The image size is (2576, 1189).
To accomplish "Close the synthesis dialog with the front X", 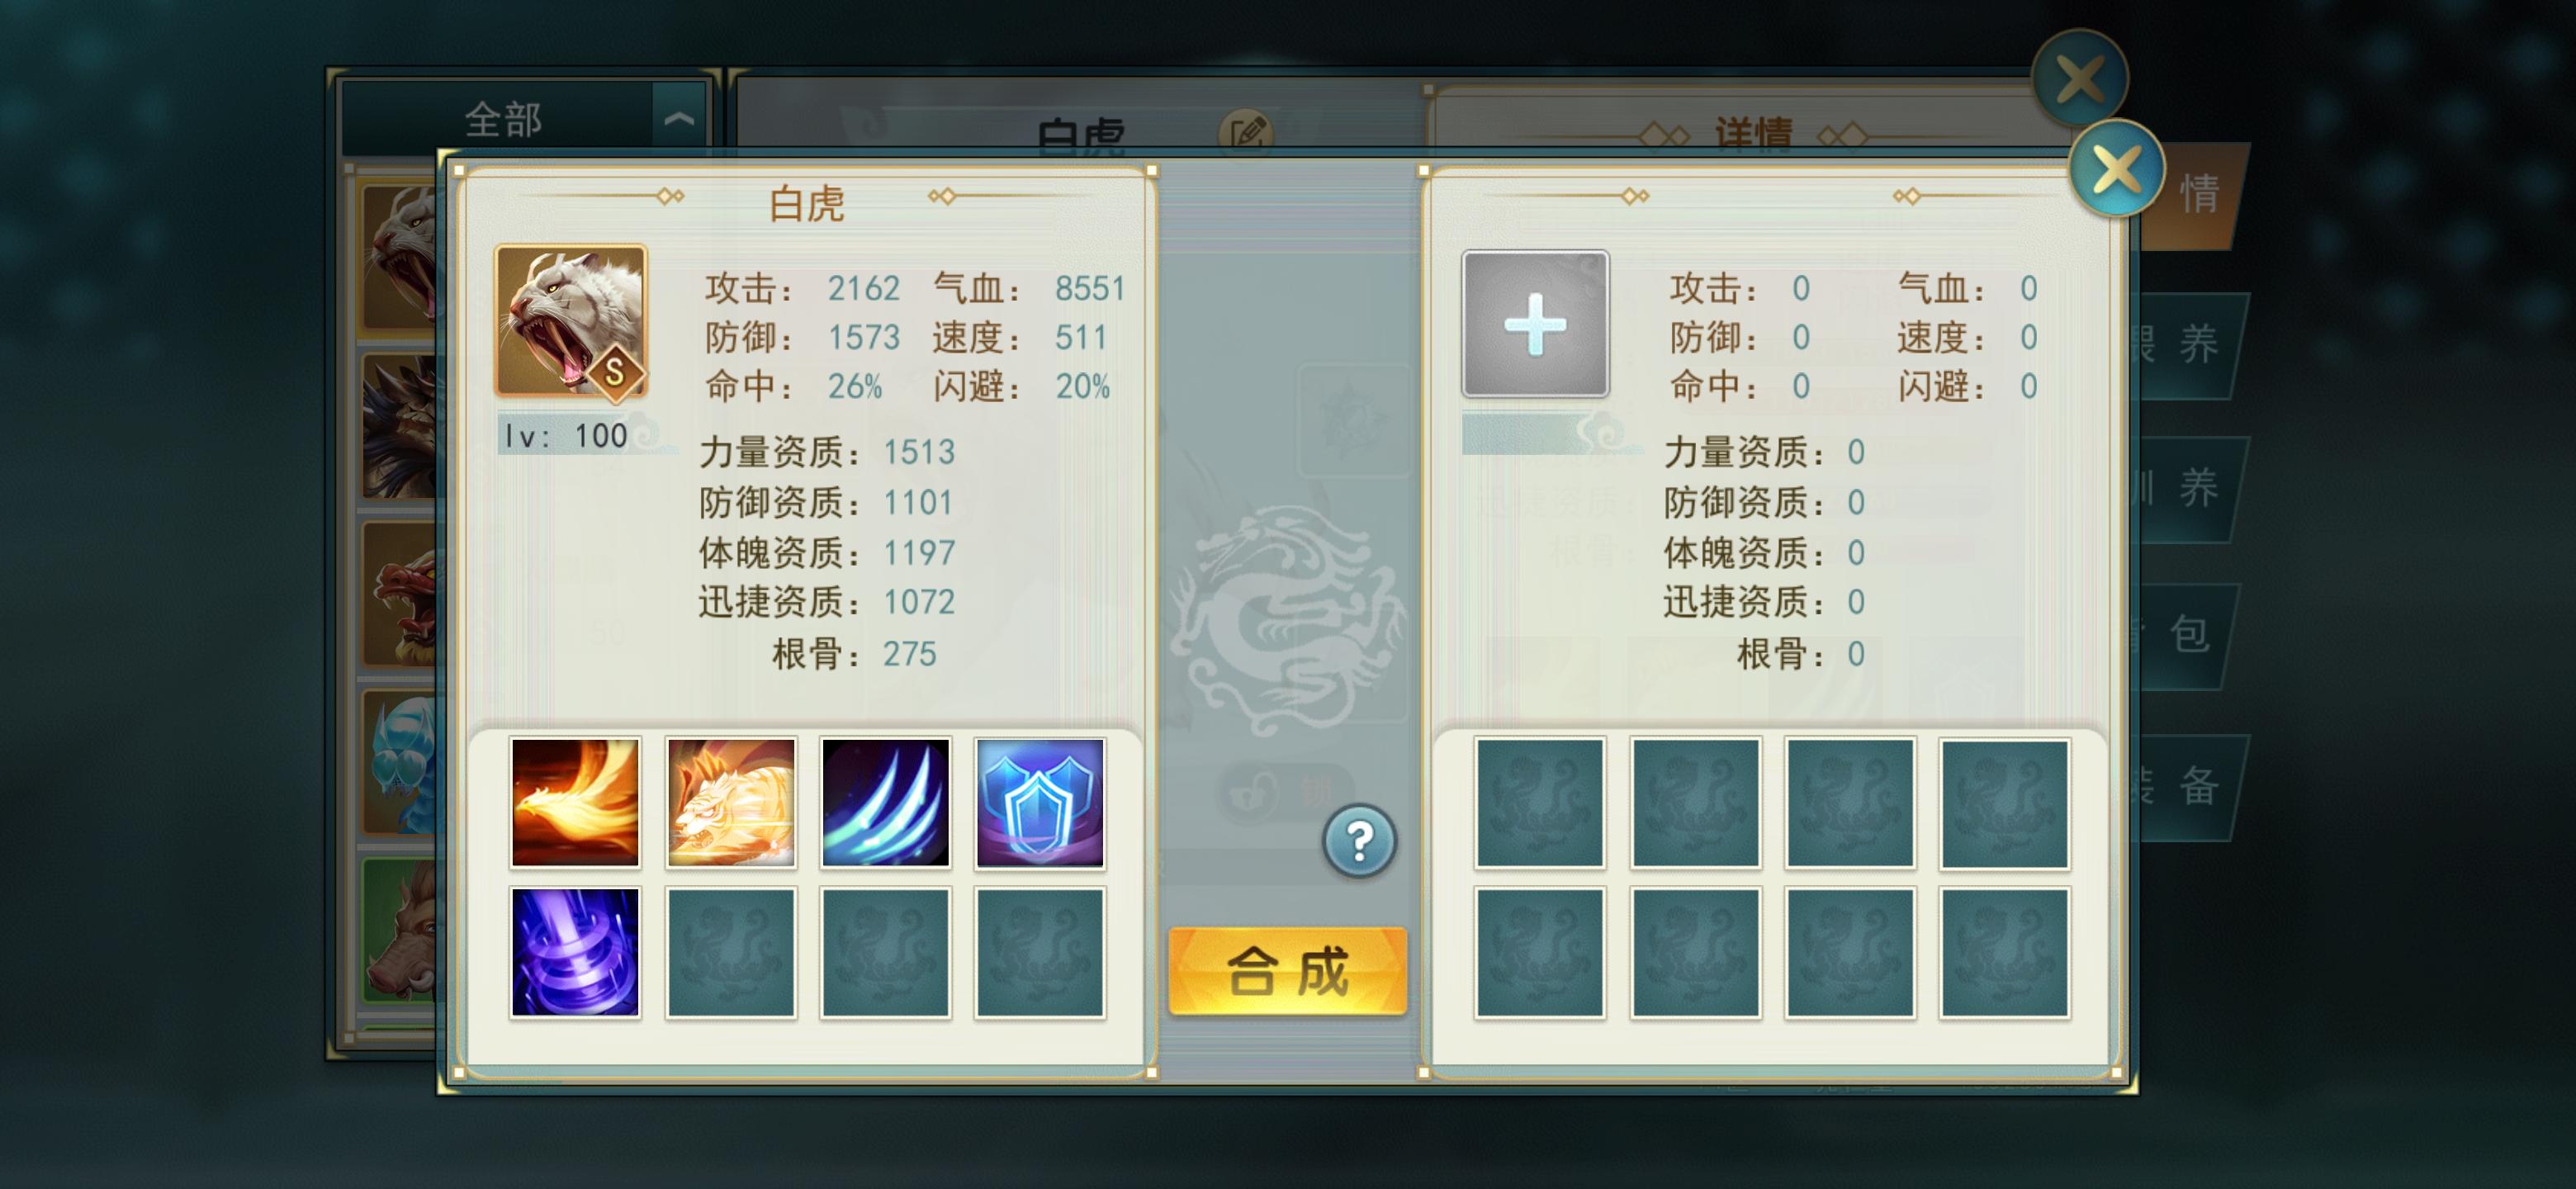I will [2116, 169].
